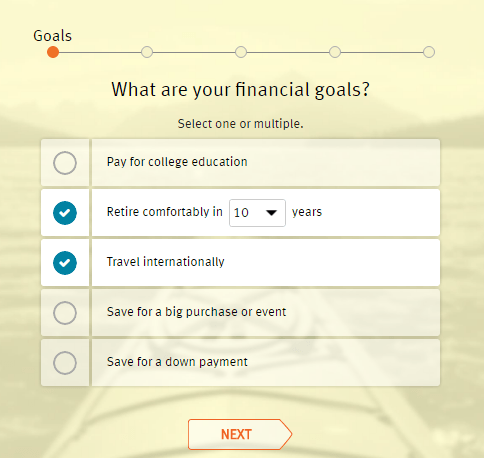Viewport: 484px width, 458px height.
Task: Click the Retire comfortably in label
Action: tap(164, 212)
